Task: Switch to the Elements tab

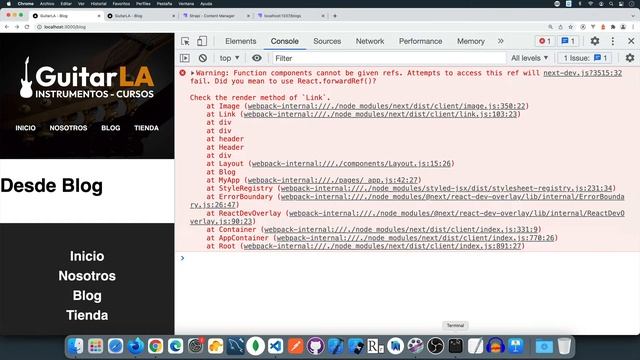Action: [240, 41]
